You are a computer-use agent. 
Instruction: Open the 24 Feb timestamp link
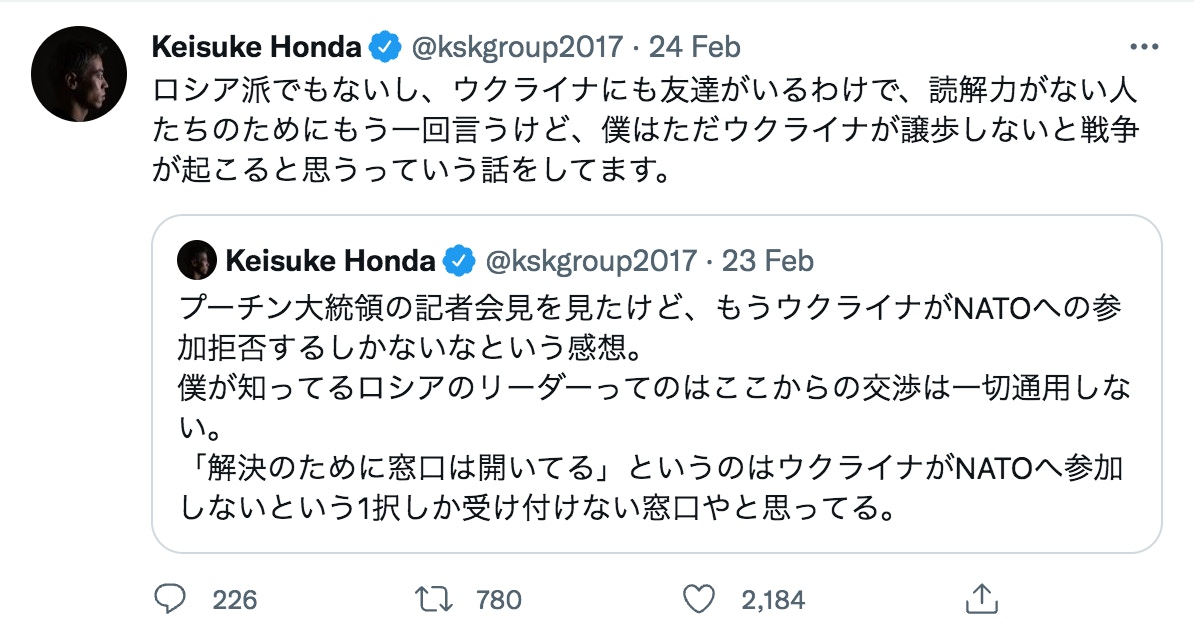[695, 47]
